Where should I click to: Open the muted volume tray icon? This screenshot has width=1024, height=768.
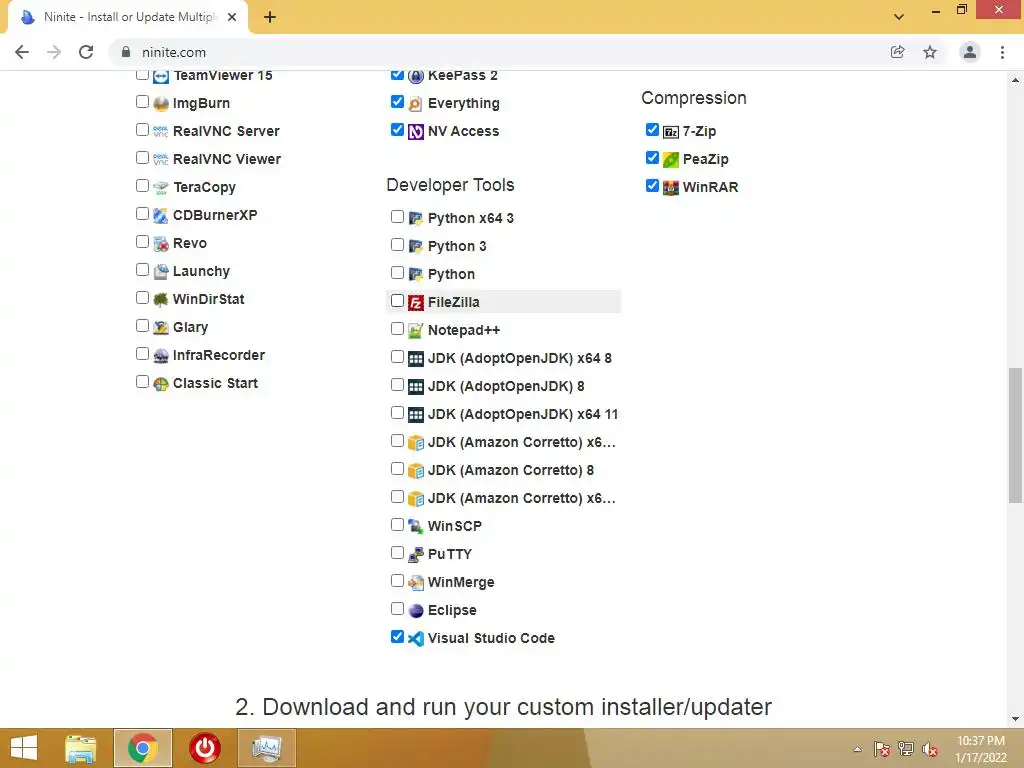tap(929, 749)
